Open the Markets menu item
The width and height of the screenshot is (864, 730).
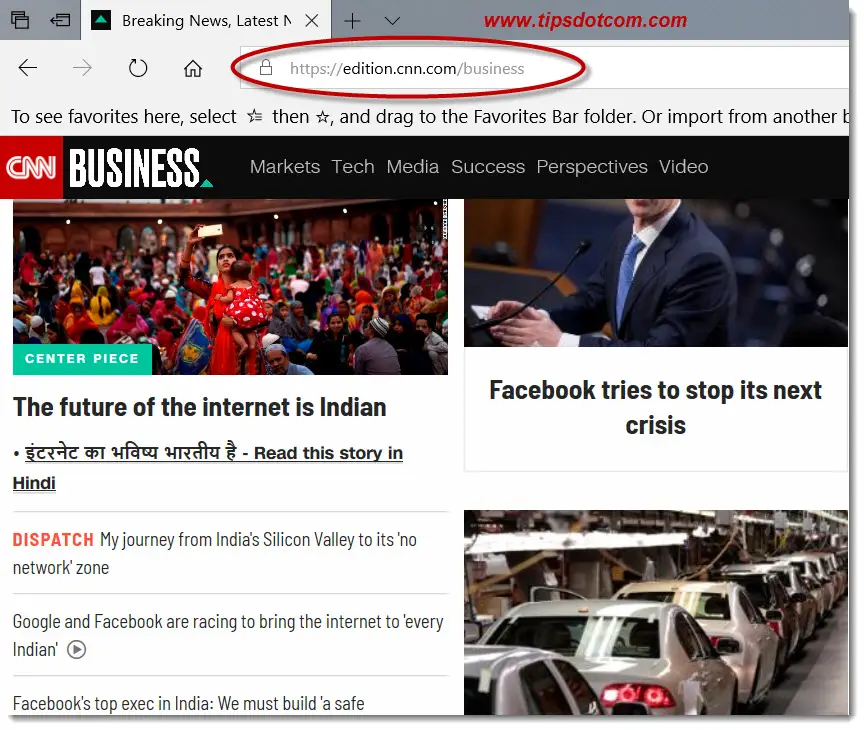(285, 167)
